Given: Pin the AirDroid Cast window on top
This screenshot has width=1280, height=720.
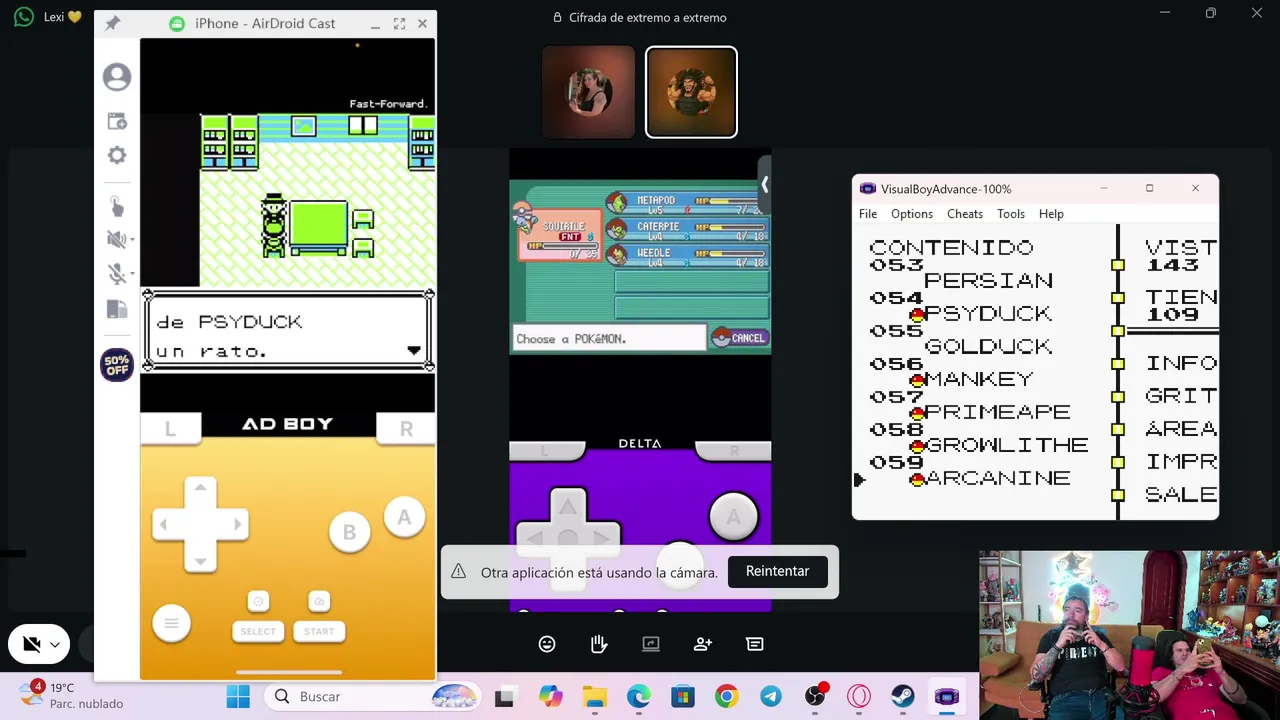Looking at the screenshot, I should coord(112,23).
